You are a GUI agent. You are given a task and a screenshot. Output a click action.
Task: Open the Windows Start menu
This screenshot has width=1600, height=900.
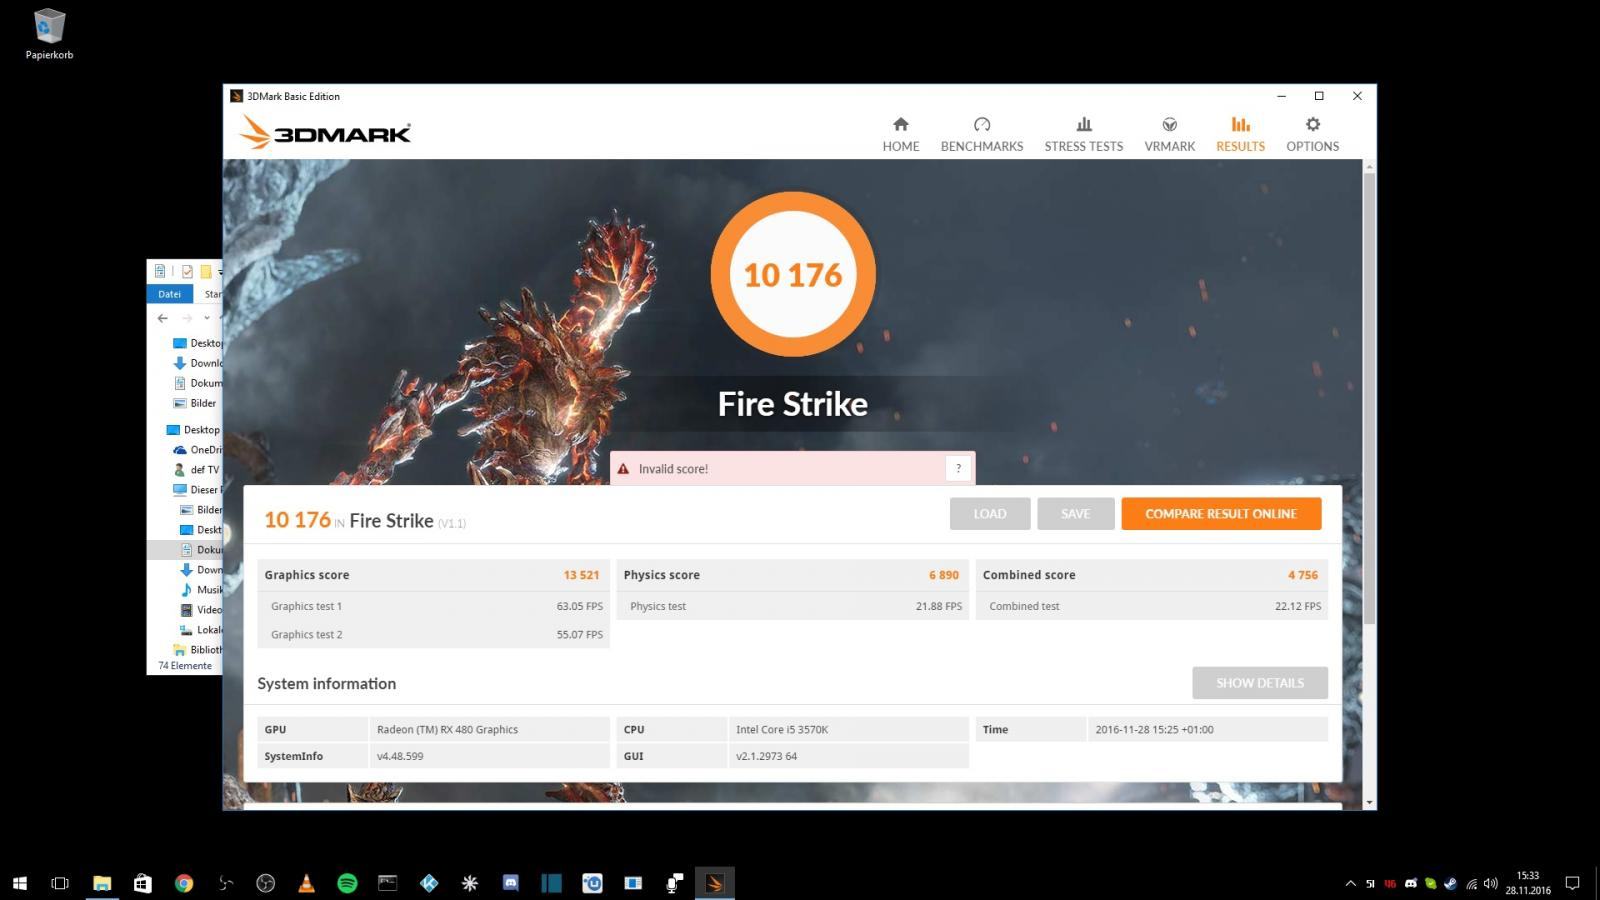pos(19,883)
